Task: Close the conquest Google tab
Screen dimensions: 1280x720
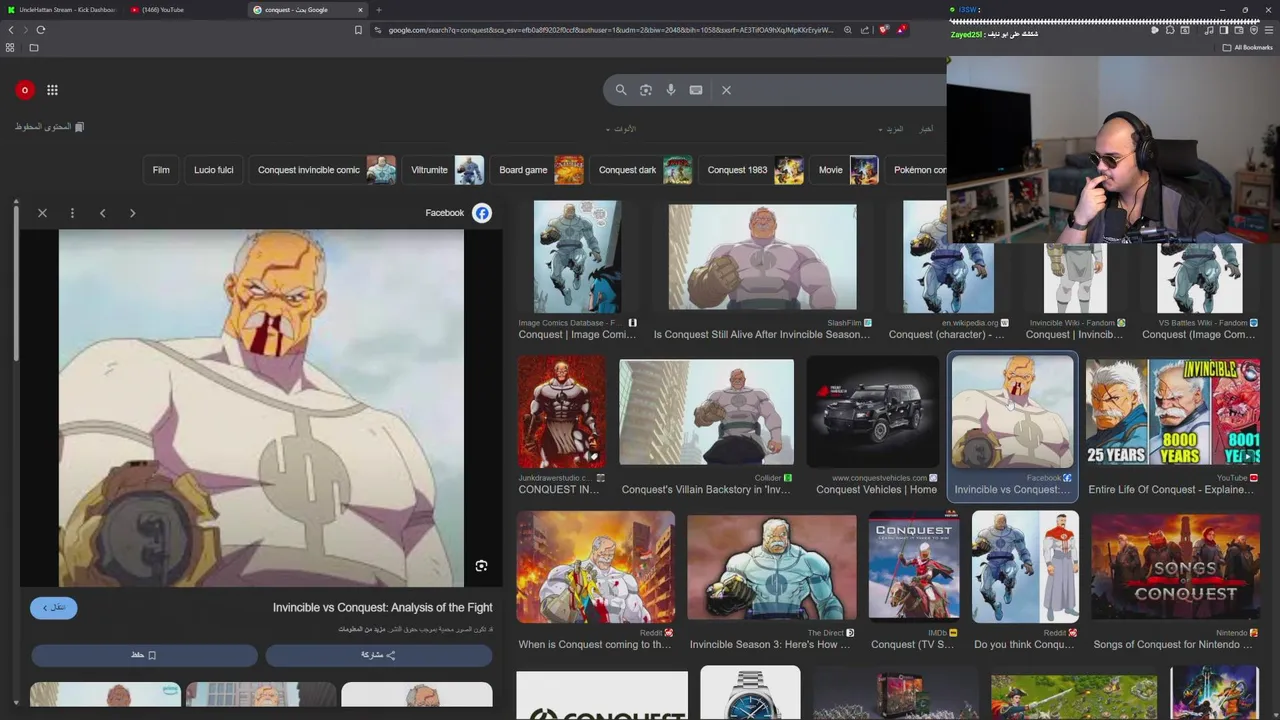Action: (x=360, y=10)
